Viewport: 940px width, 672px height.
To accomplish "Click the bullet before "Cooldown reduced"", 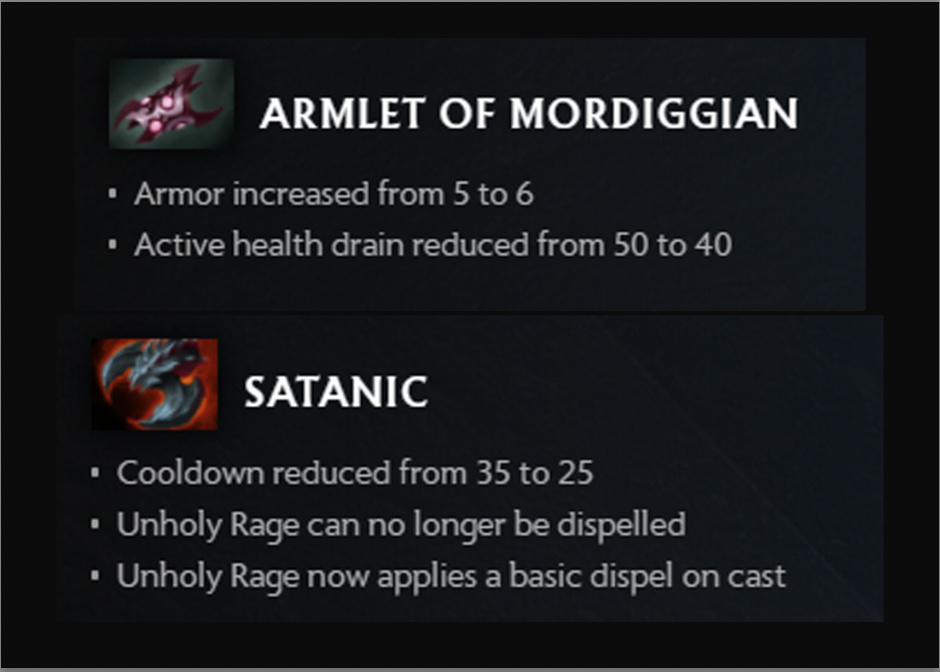I will coord(95,473).
